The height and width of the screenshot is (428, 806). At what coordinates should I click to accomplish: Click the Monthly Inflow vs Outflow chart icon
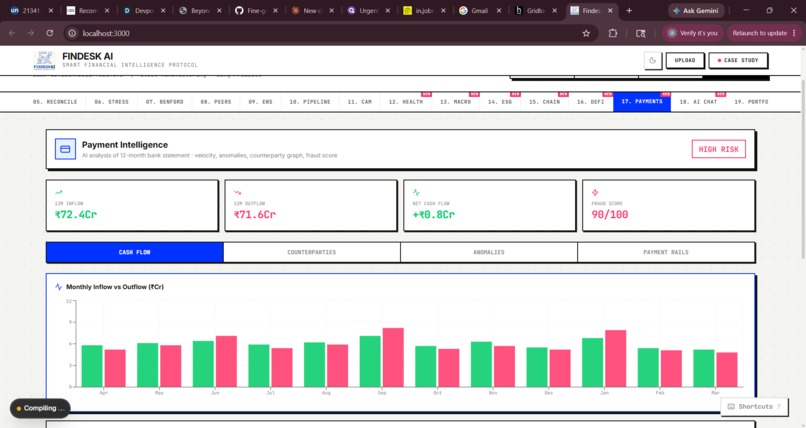click(59, 287)
